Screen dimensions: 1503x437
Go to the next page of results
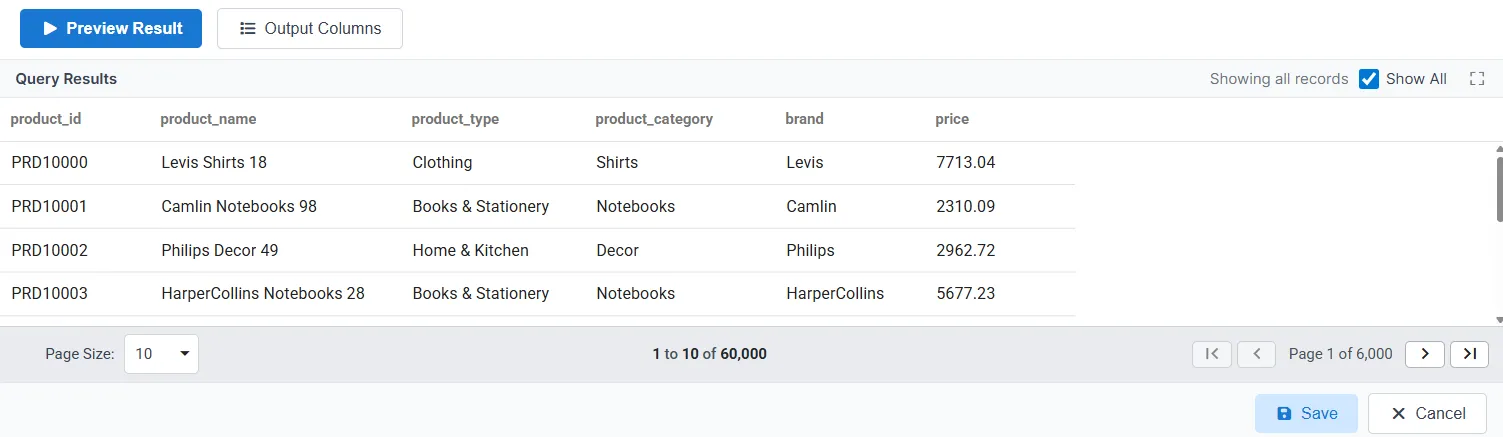pos(1424,354)
